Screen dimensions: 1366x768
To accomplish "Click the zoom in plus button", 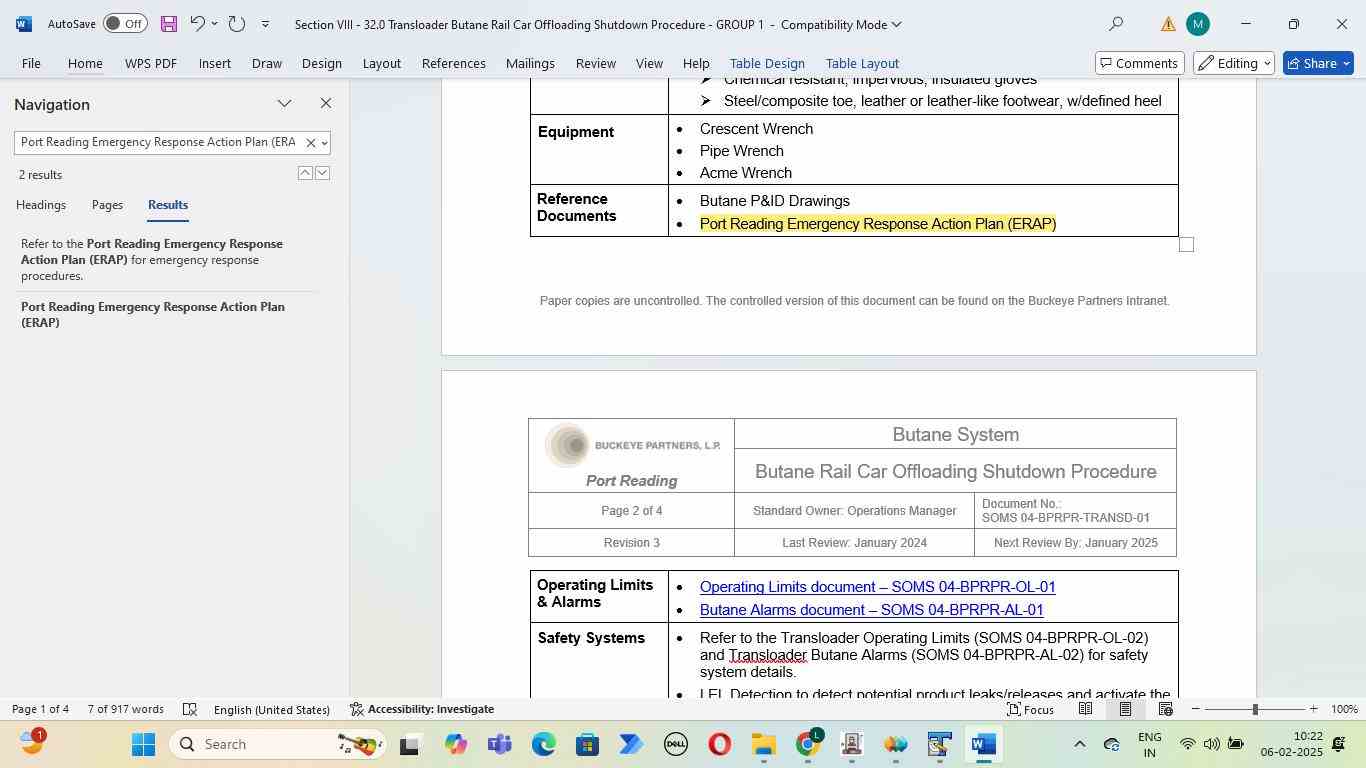I will pyautogui.click(x=1313, y=709).
